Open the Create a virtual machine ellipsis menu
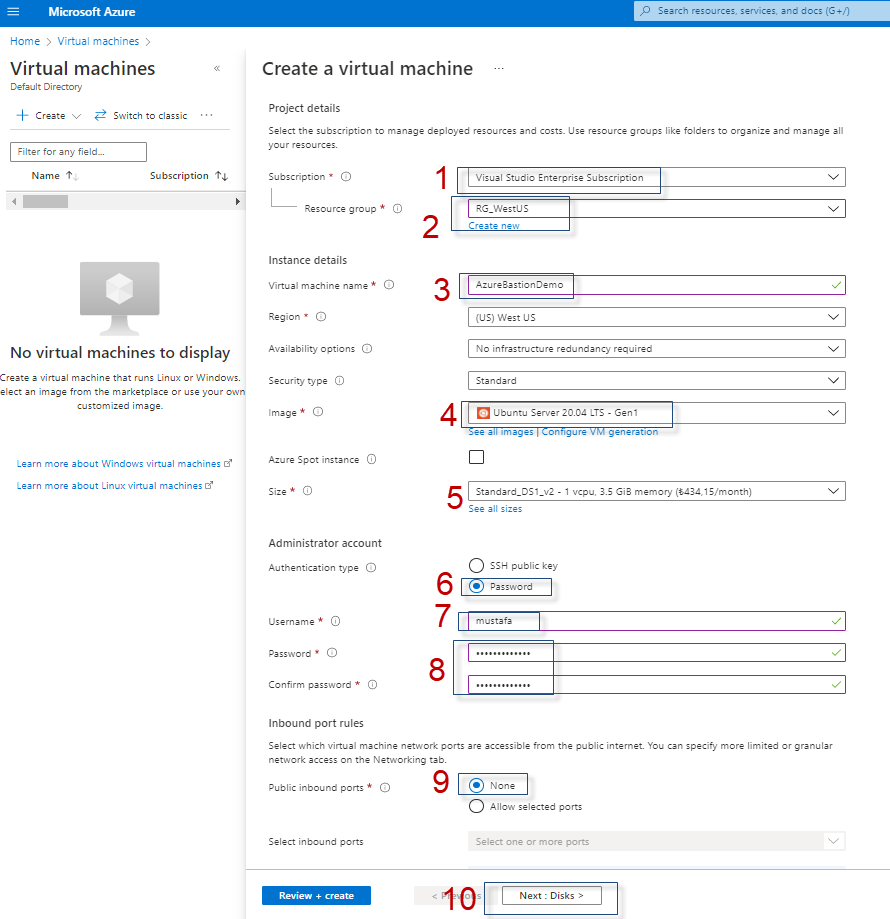This screenshot has width=890, height=919. [499, 69]
